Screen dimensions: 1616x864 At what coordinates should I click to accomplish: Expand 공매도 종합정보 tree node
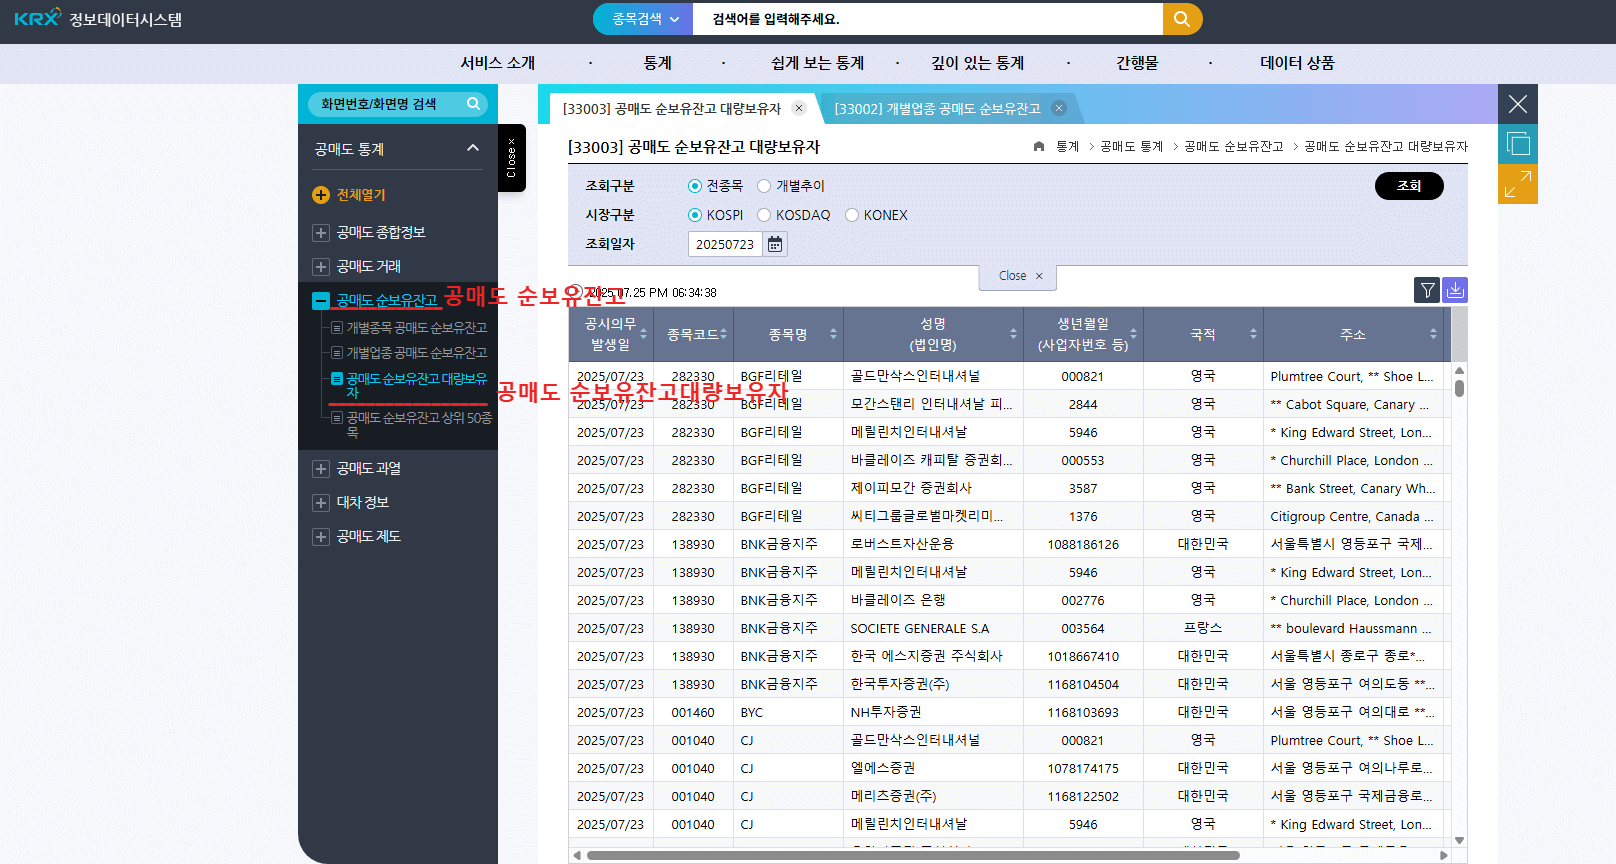pyautogui.click(x=321, y=233)
